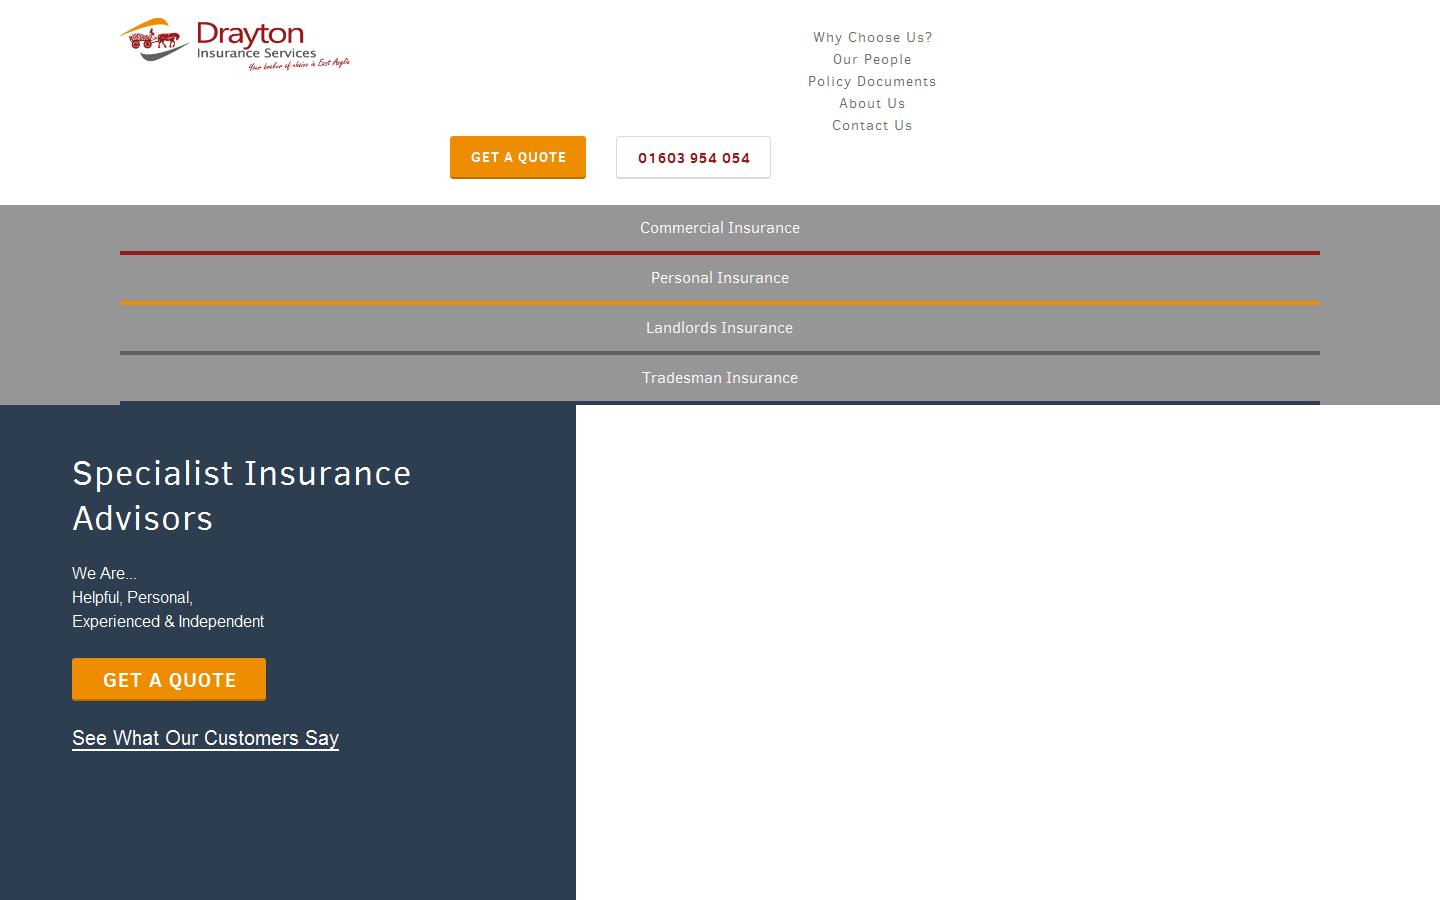Select the Landlords Insurance menu item

(719, 327)
